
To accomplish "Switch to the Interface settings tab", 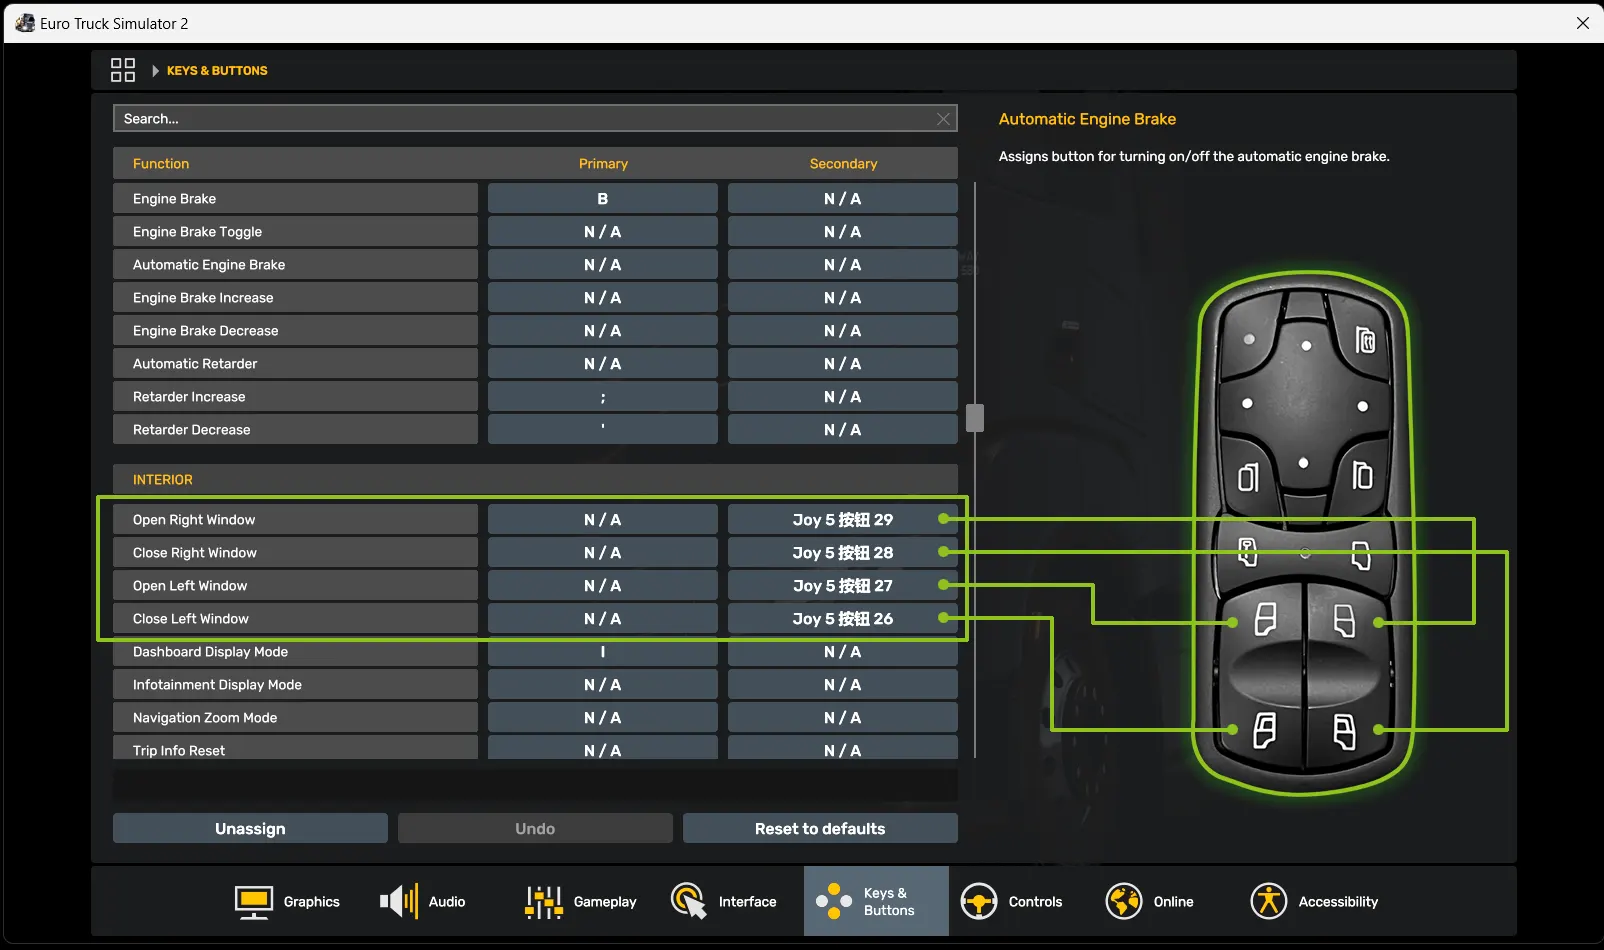I will click(722, 901).
